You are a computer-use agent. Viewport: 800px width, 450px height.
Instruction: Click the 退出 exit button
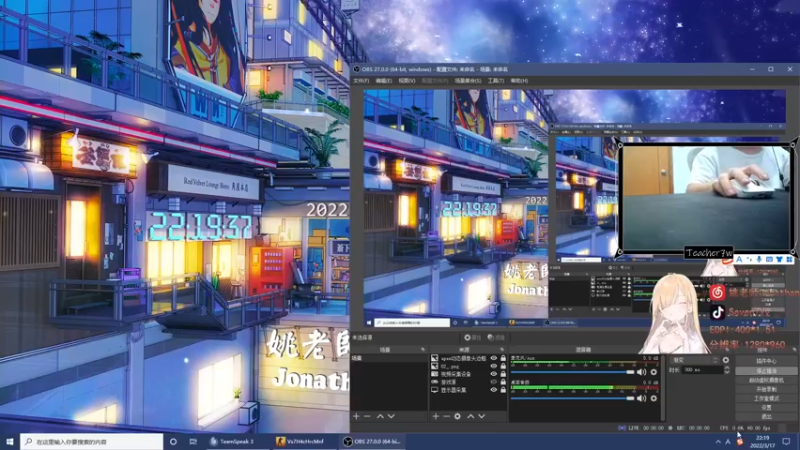766,417
